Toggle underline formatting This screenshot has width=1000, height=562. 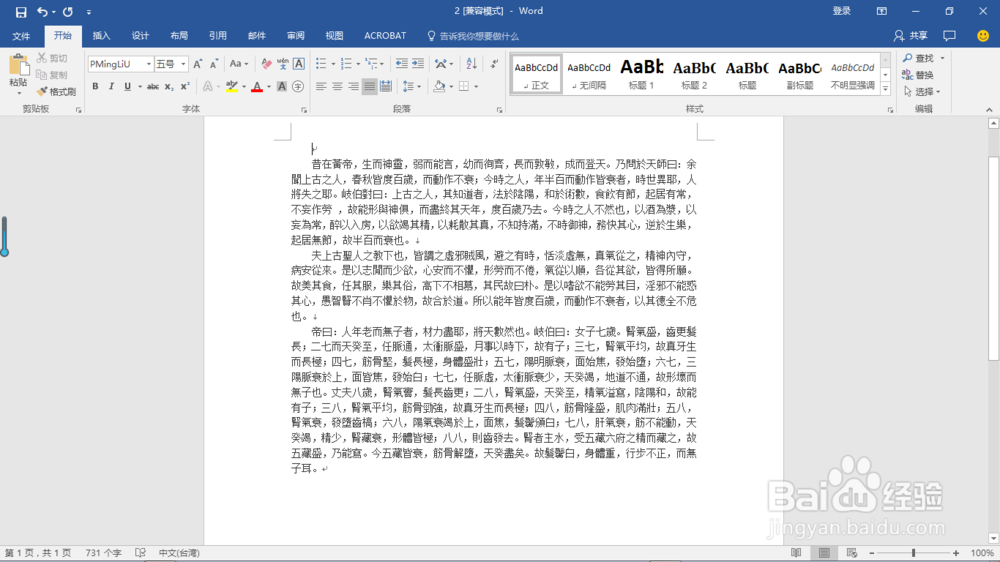click(x=128, y=87)
